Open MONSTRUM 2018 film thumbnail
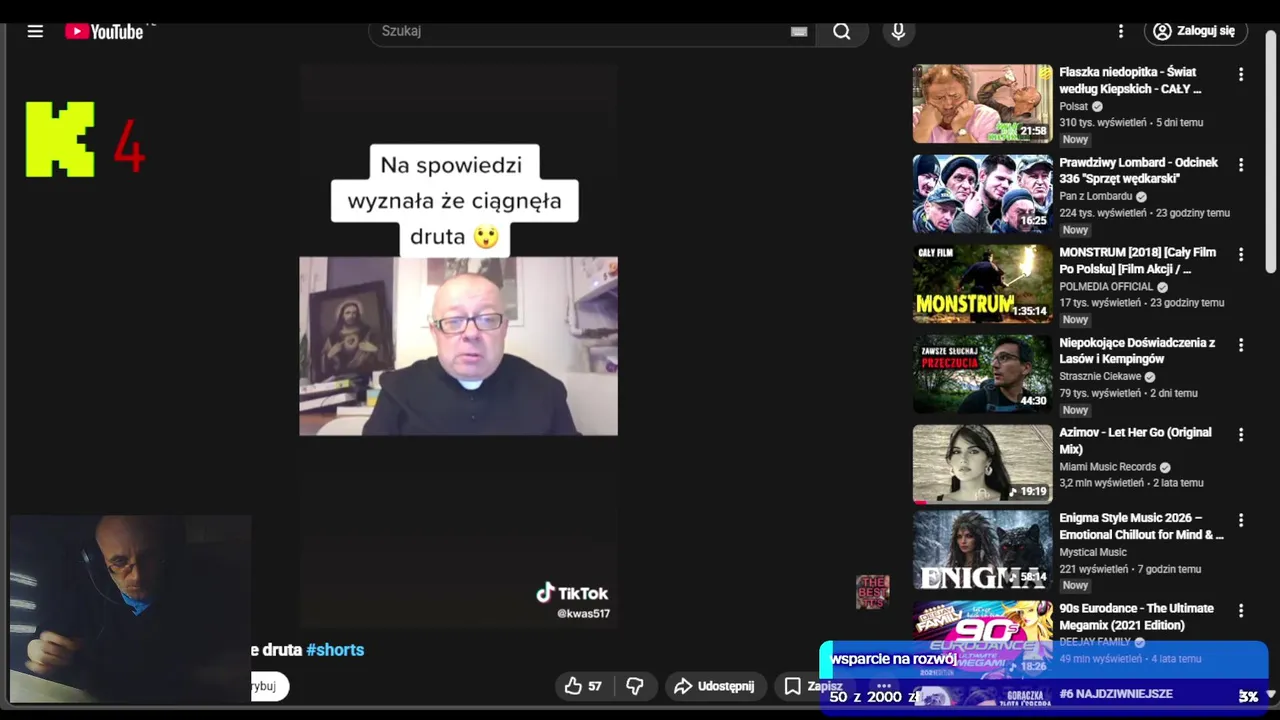1280x720 pixels. point(982,284)
